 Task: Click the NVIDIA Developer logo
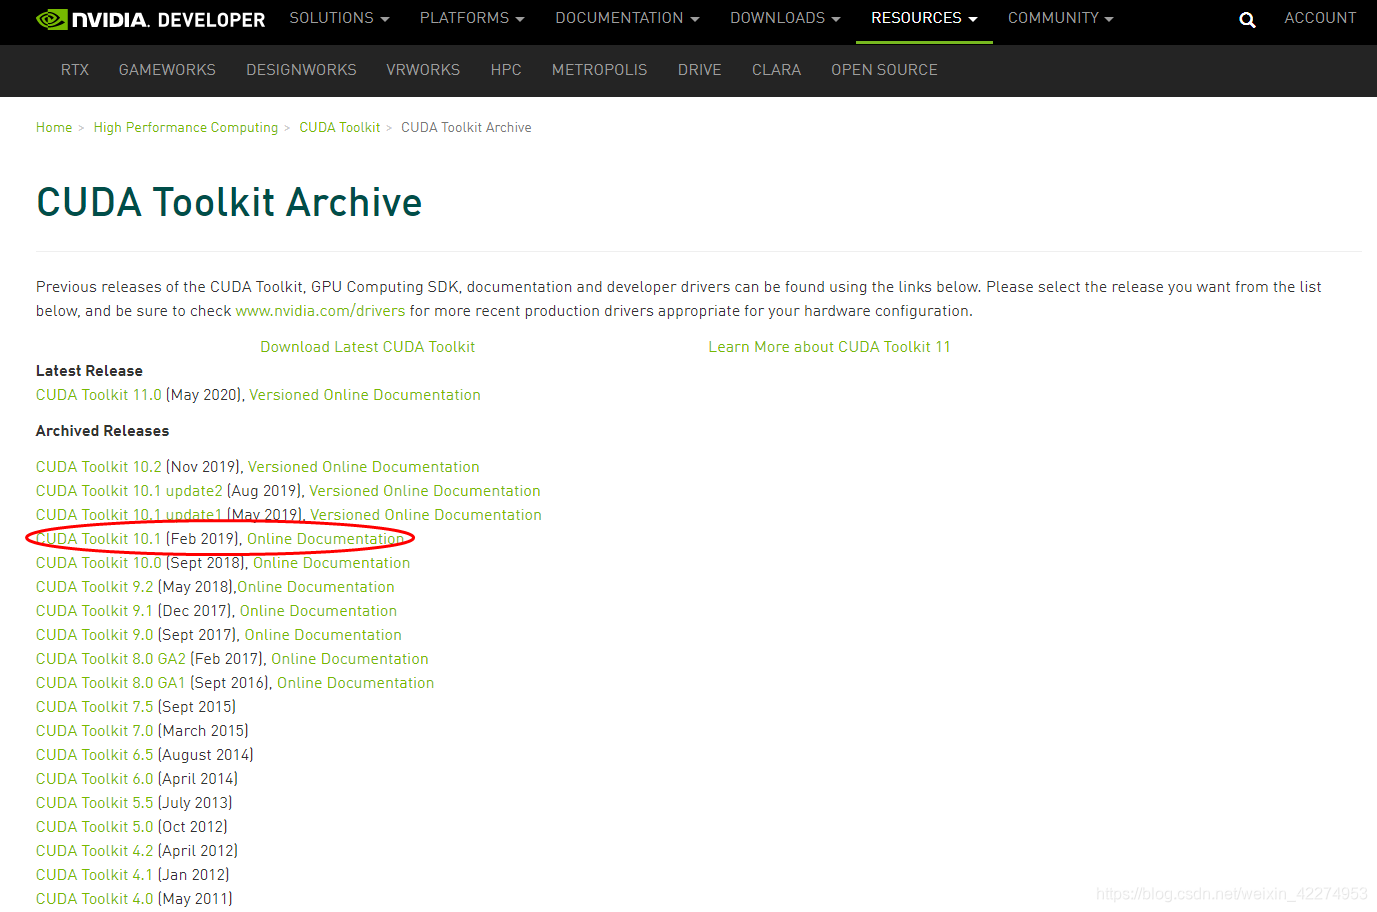tap(150, 20)
